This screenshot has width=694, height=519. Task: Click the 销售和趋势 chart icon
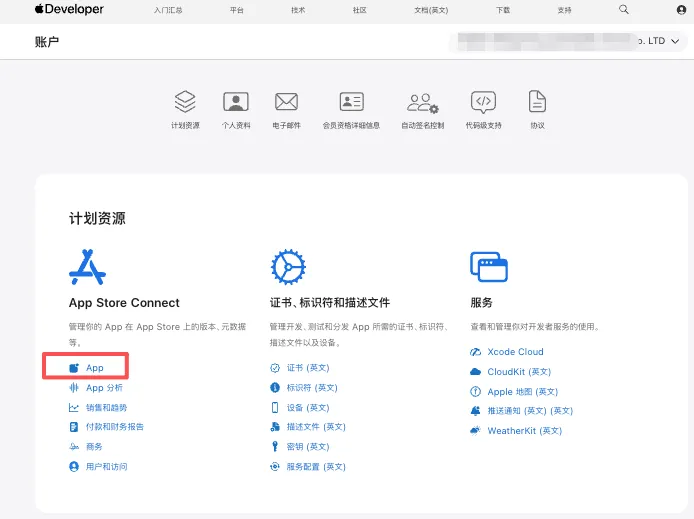click(x=74, y=408)
